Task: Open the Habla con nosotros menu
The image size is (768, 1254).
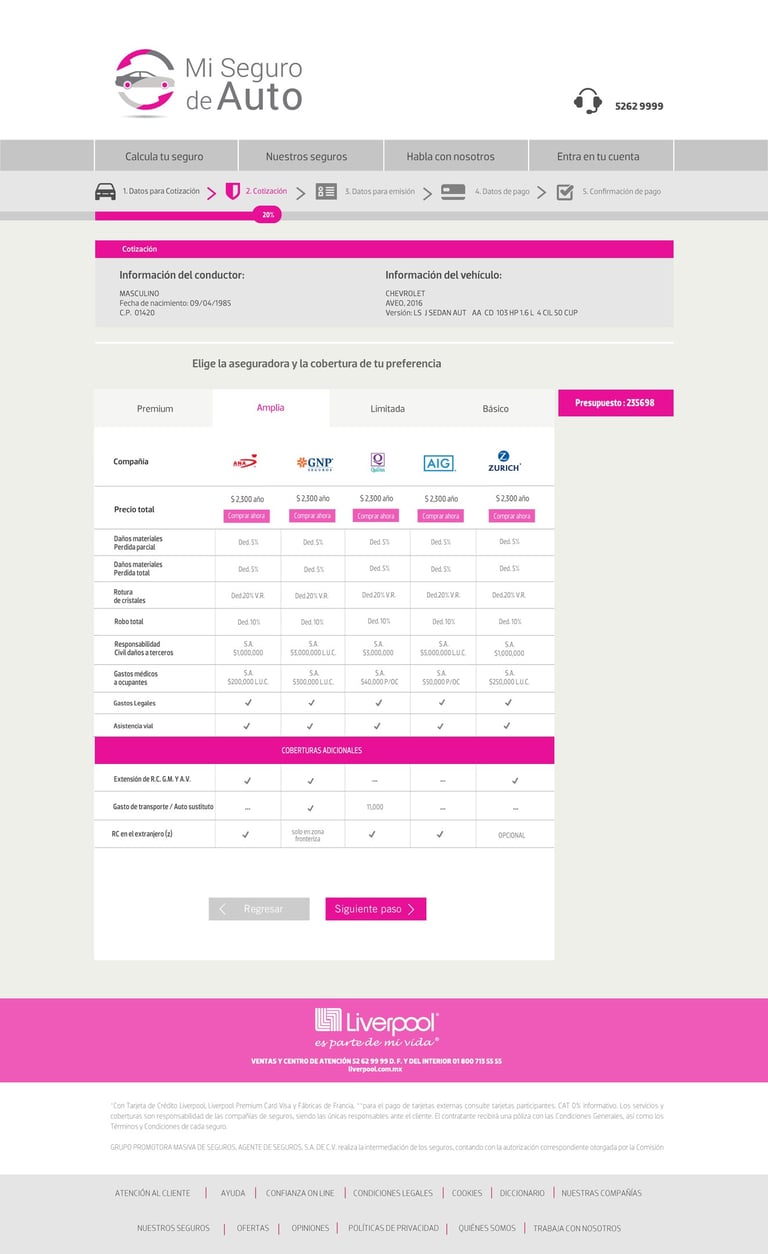Action: coord(450,156)
